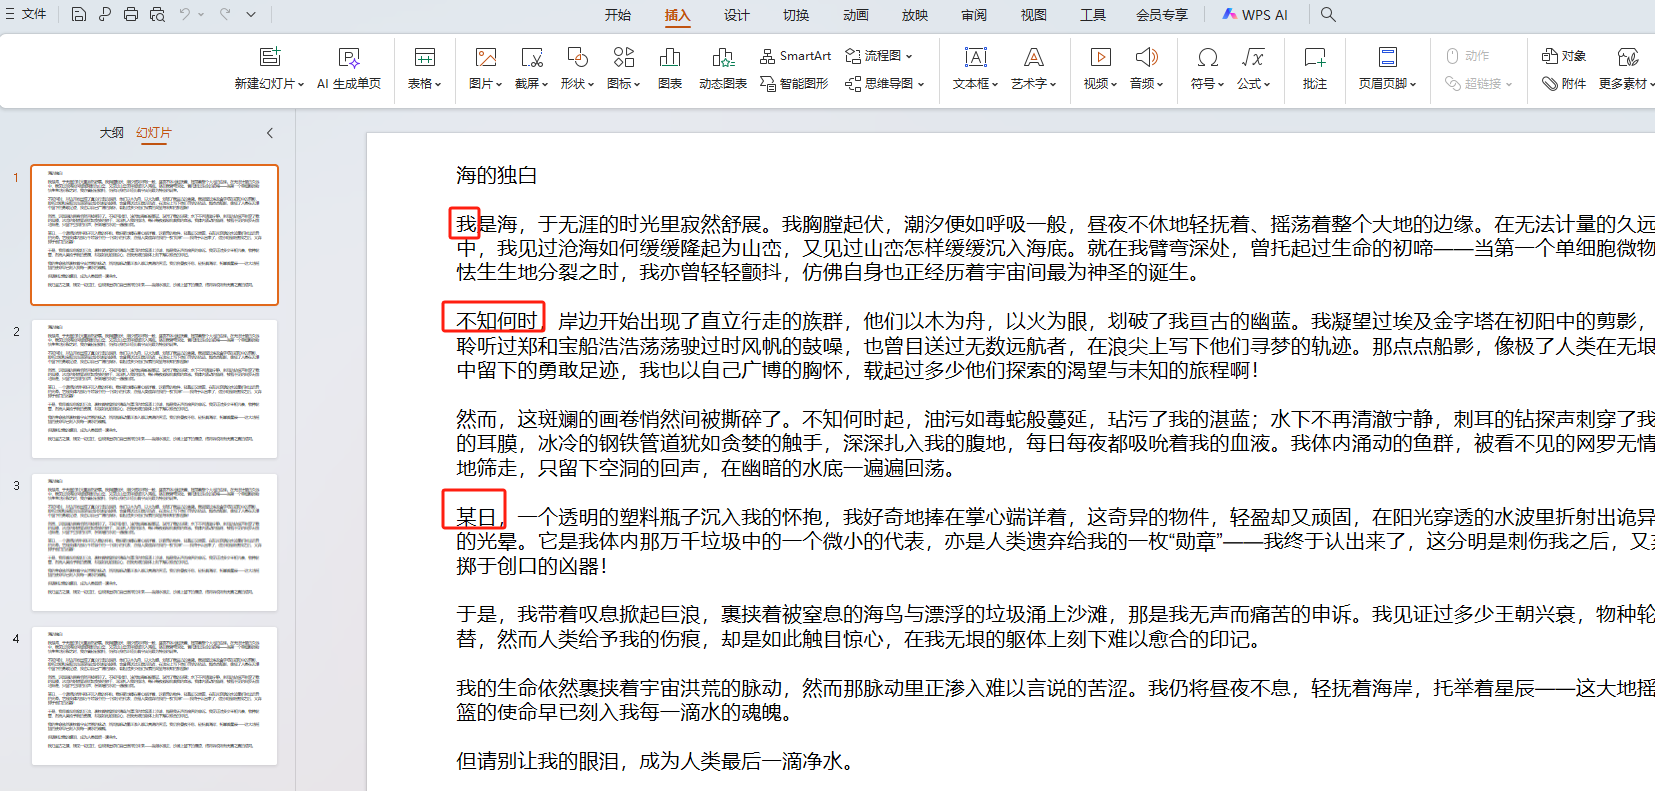Open the 思维导图 dropdown
The image size is (1655, 791).
click(x=885, y=84)
